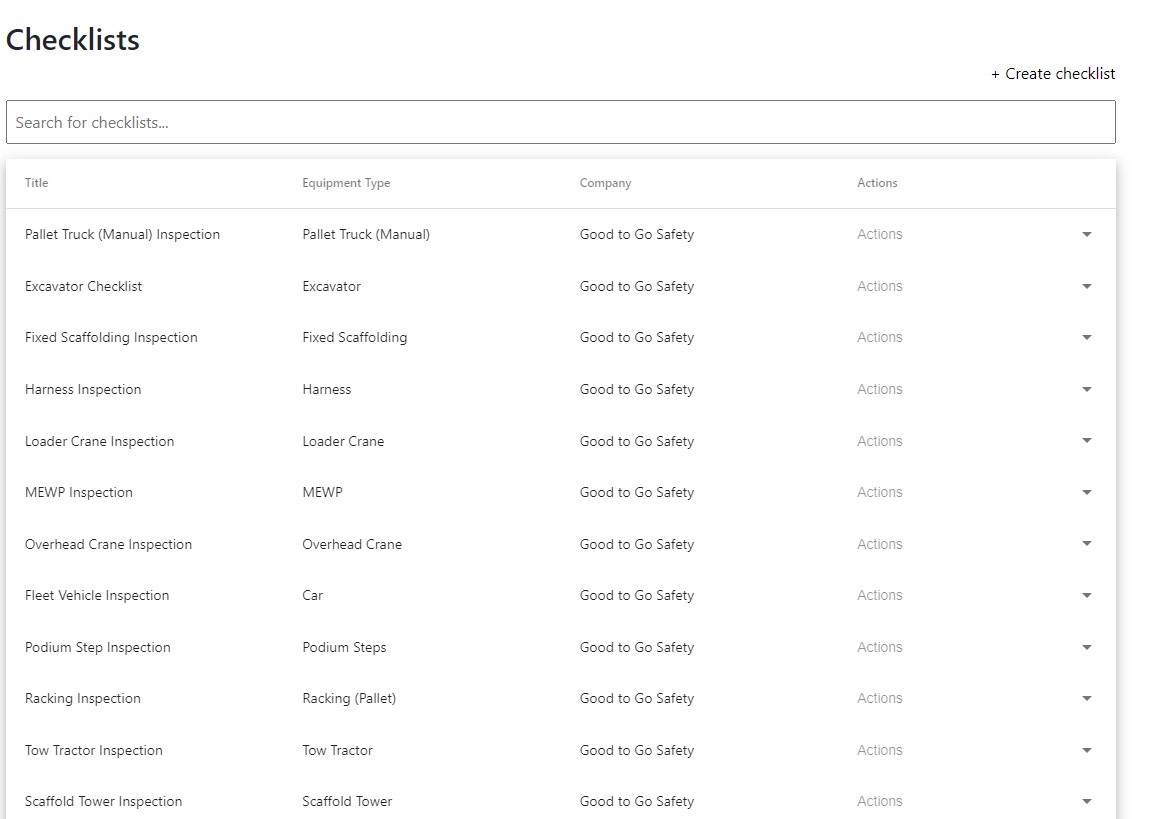Select Harness Inspection title

(83, 389)
